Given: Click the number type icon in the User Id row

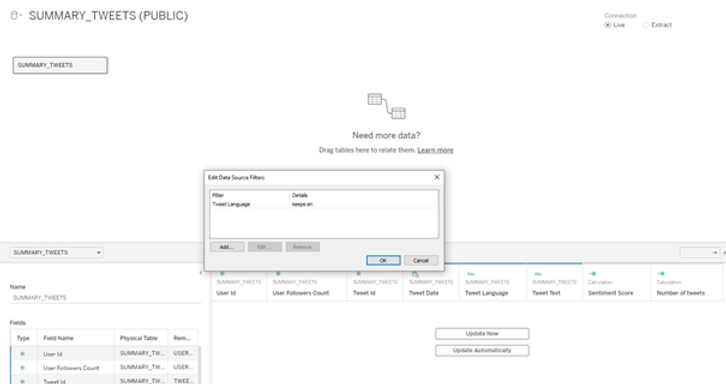Looking at the screenshot, I should pos(22,354).
